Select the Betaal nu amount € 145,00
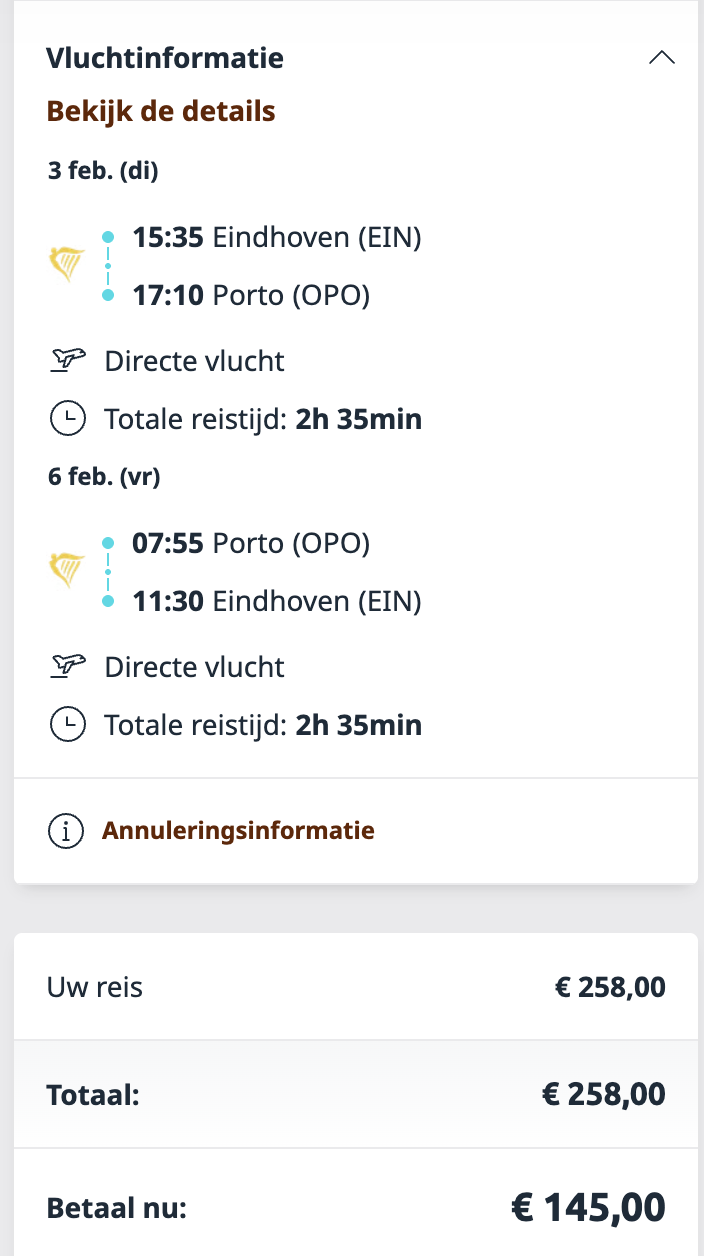The width and height of the screenshot is (704, 1256). pyautogui.click(x=590, y=1206)
